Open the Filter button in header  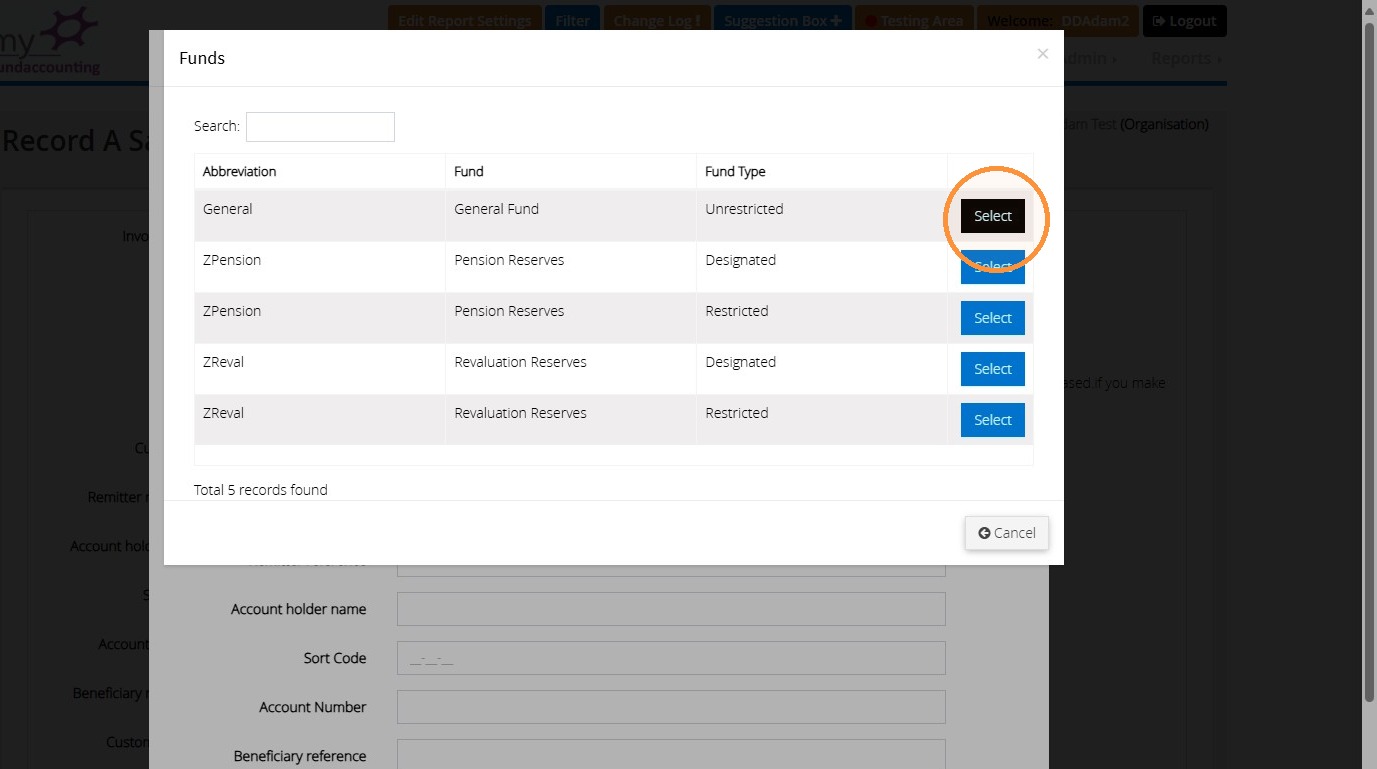pos(573,20)
